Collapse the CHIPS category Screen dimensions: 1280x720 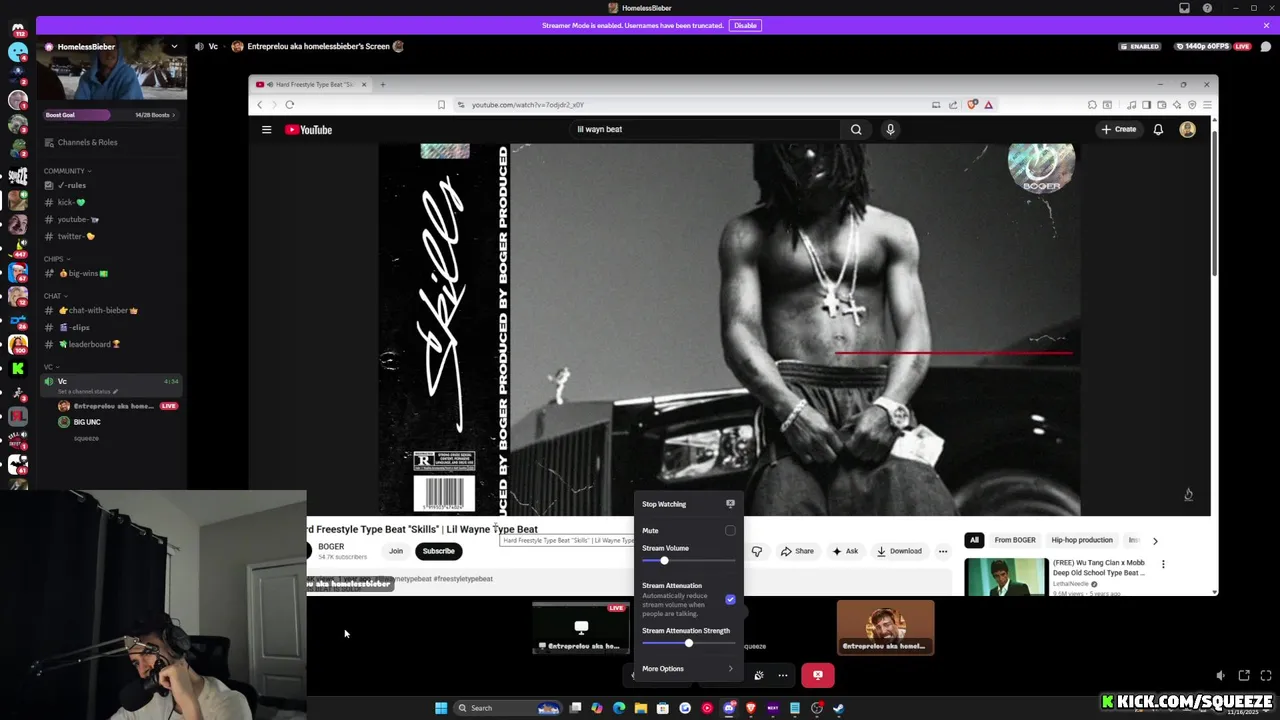click(x=55, y=259)
